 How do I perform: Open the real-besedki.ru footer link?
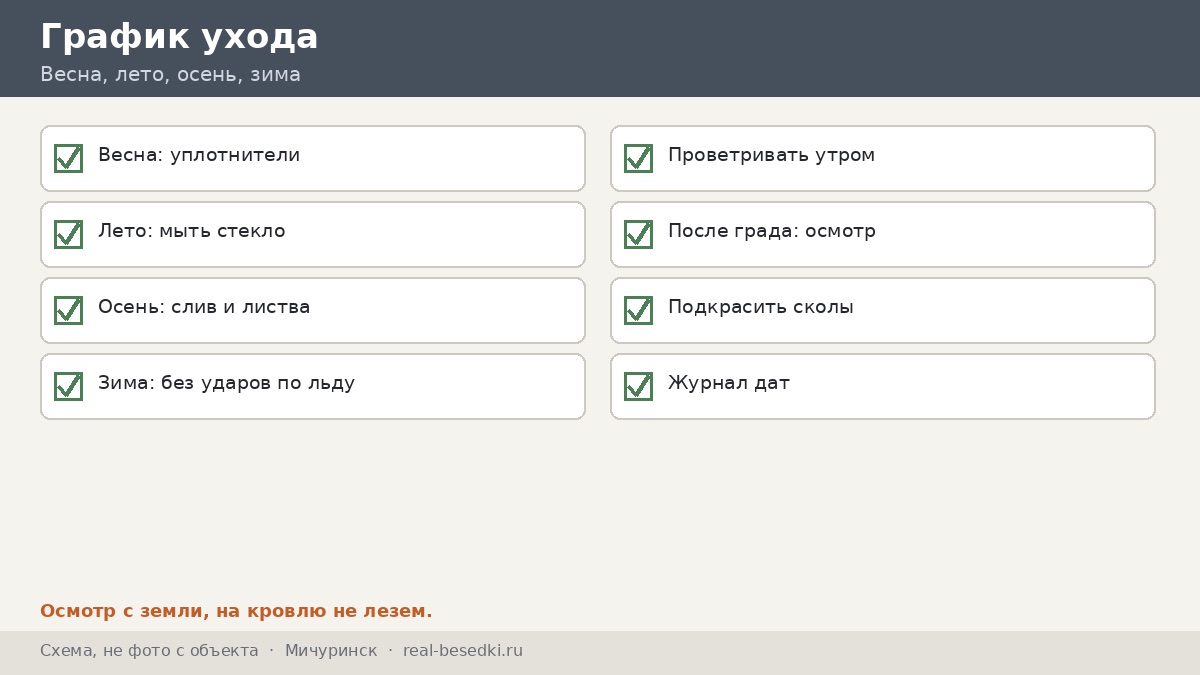(463, 651)
